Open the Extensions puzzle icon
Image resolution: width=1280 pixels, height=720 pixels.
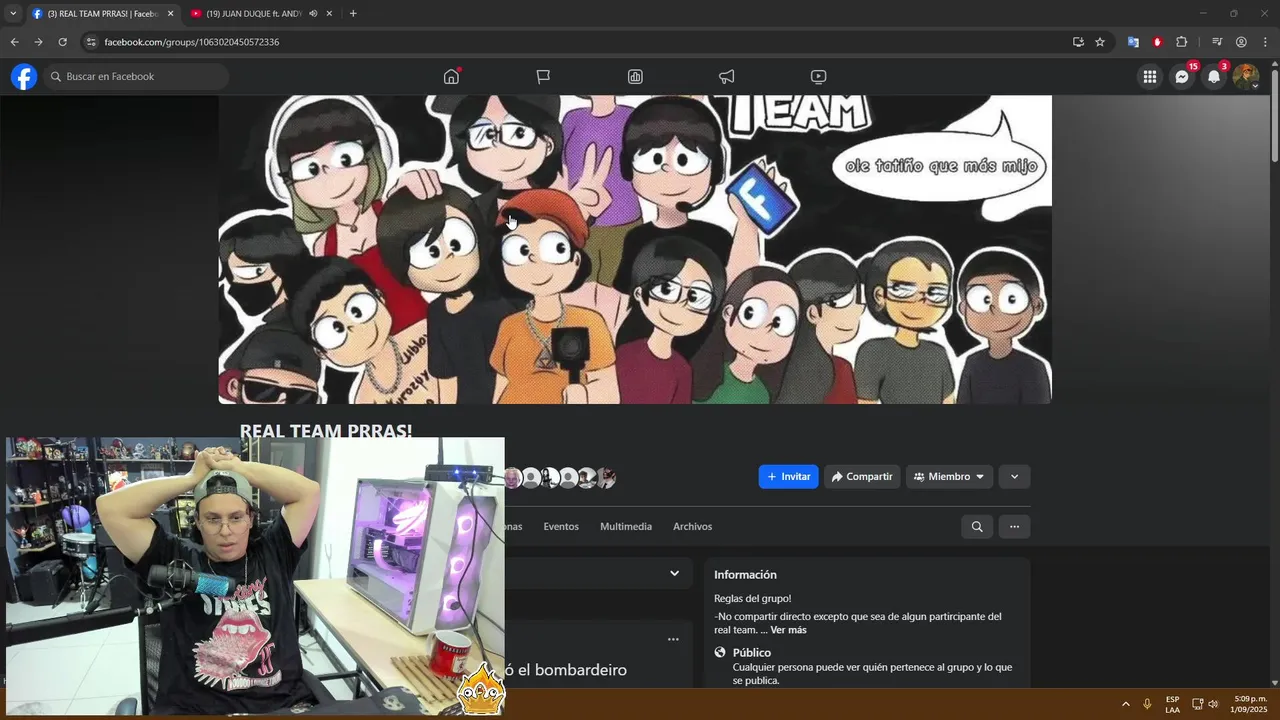tap(1181, 42)
